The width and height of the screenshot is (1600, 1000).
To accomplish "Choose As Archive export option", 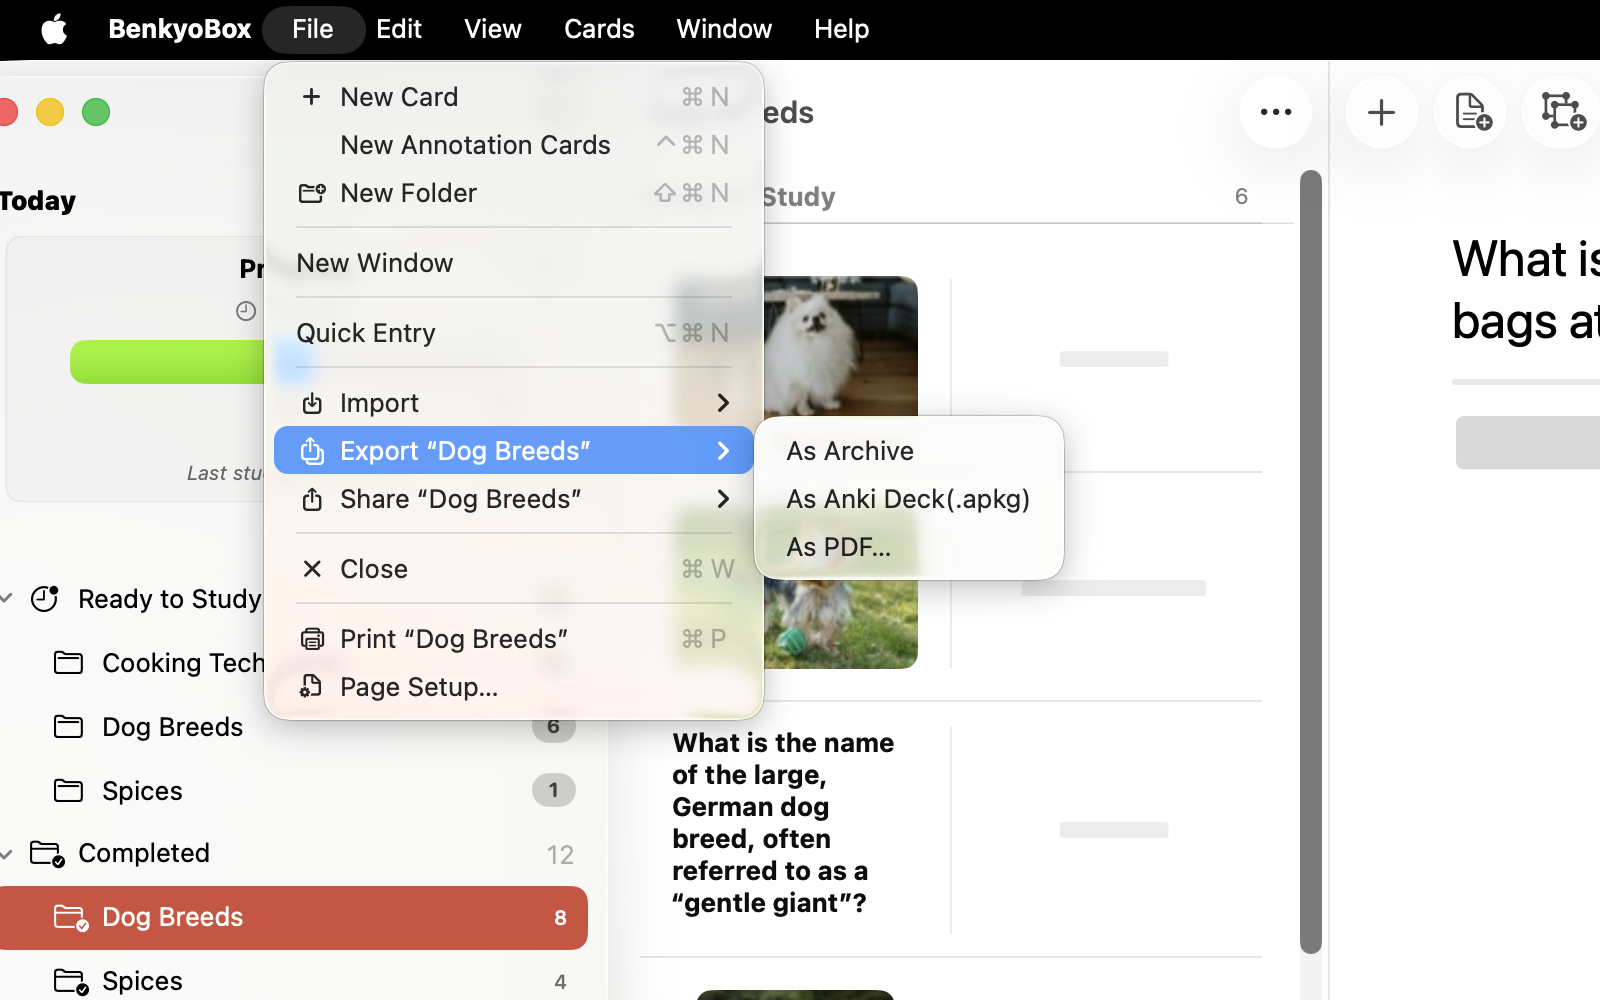I will pos(909,451).
